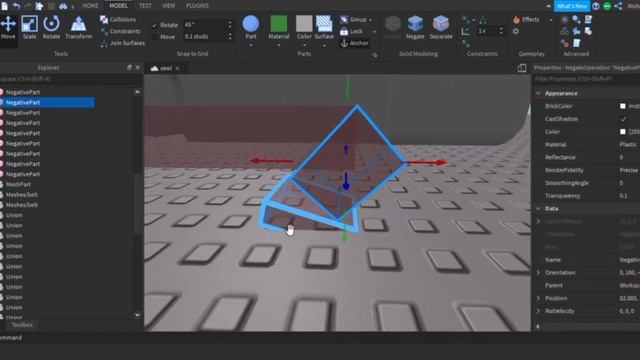The height and width of the screenshot is (360, 640).
Task: Click the Color property swatch
Action: (622, 132)
